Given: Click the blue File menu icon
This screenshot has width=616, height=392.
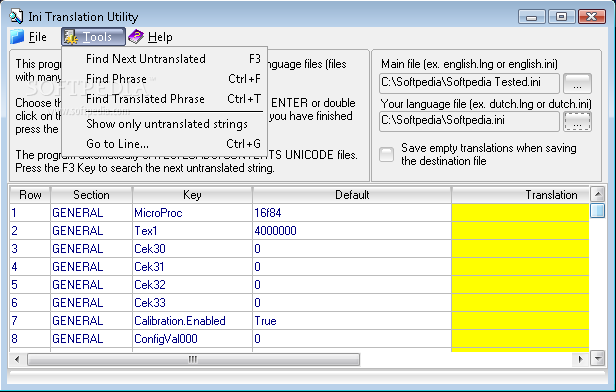Looking at the screenshot, I should pos(17,37).
